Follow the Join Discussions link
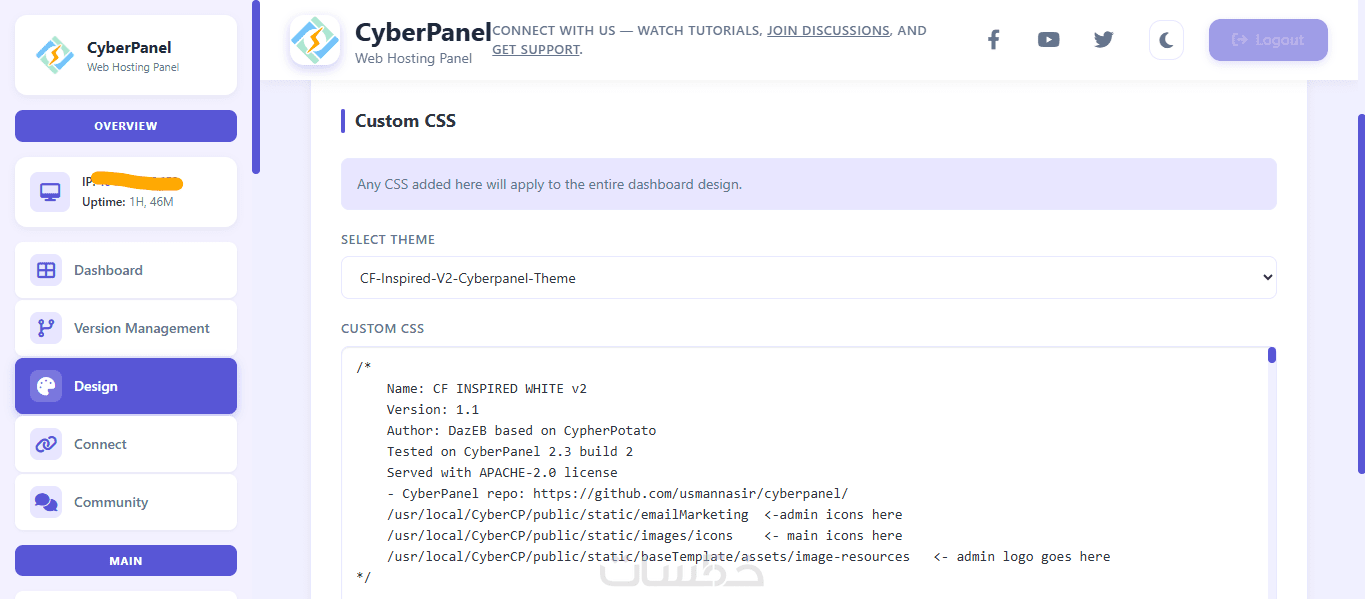 coord(828,31)
